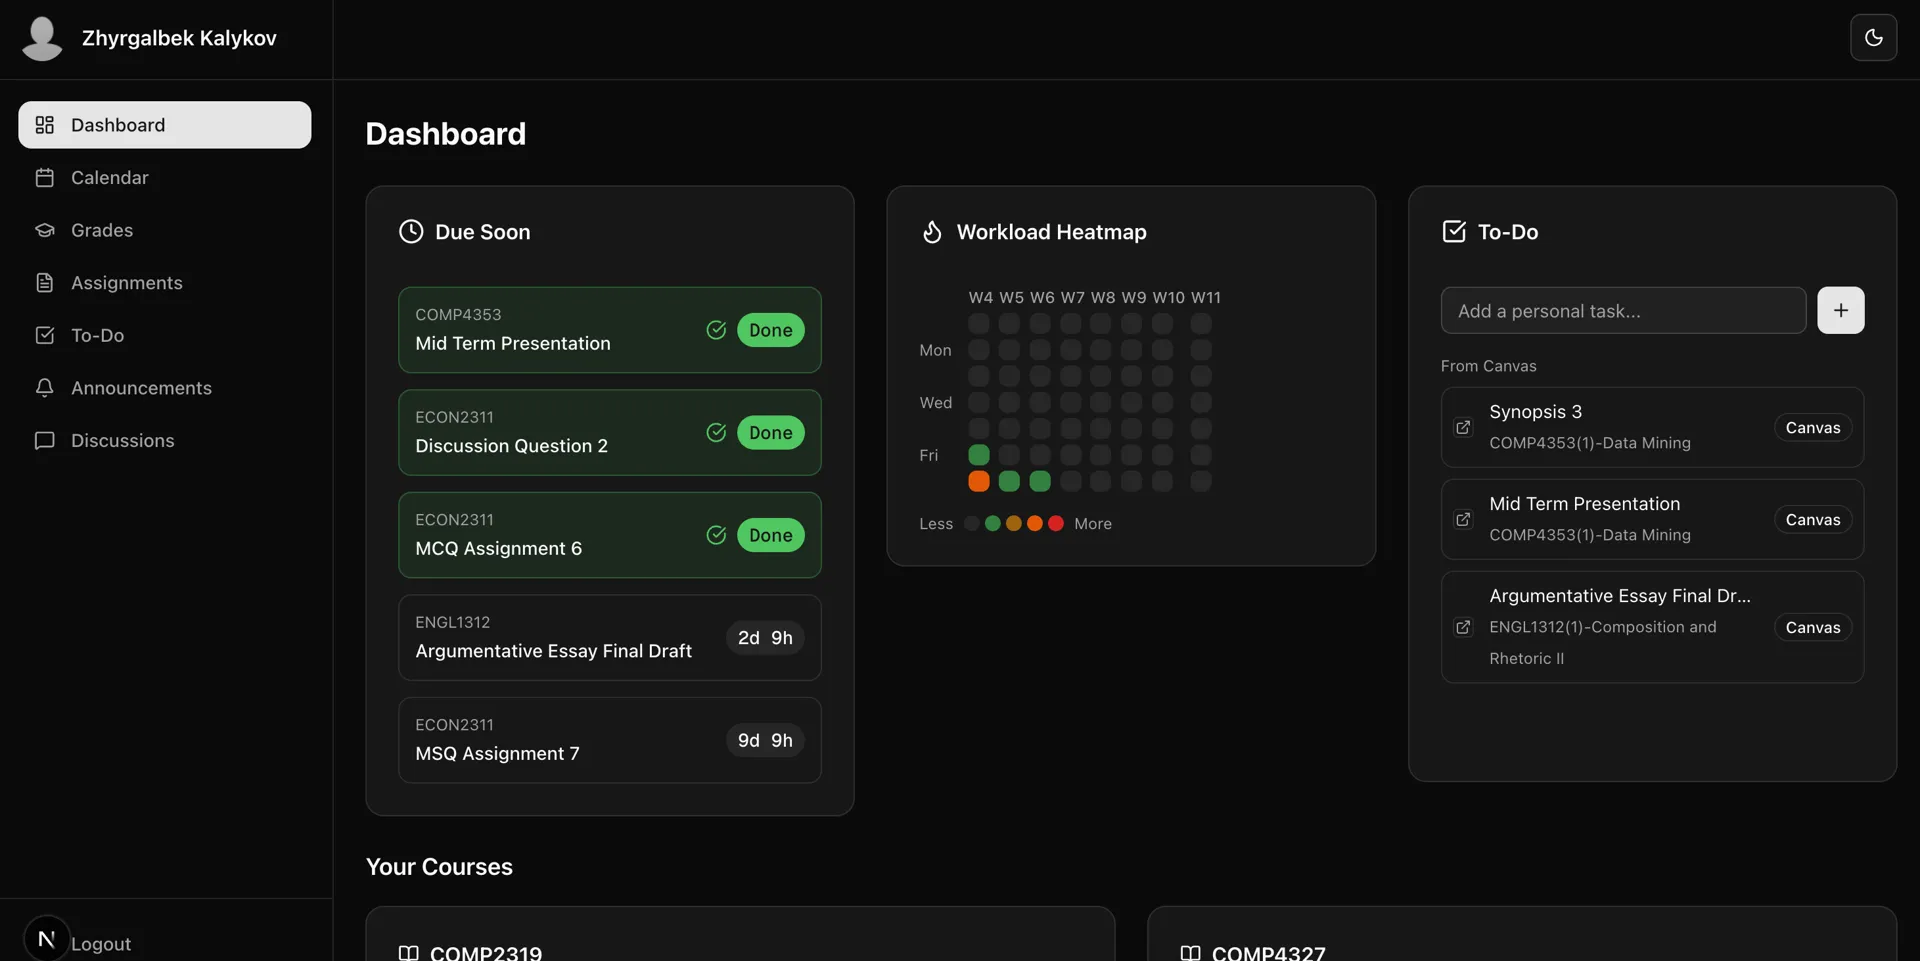Click the flame icon on Workload Heatmap
1920x961 pixels.
(x=932, y=231)
